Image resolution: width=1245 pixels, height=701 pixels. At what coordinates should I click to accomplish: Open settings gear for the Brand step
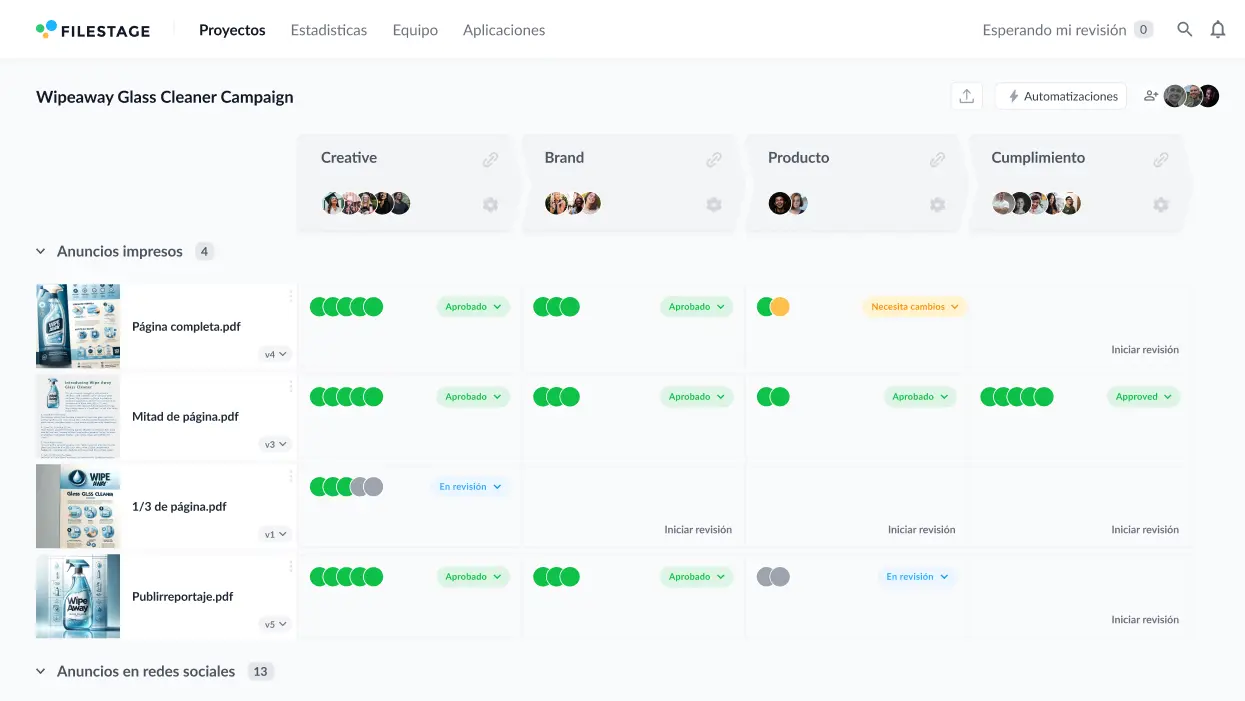pyautogui.click(x=714, y=203)
